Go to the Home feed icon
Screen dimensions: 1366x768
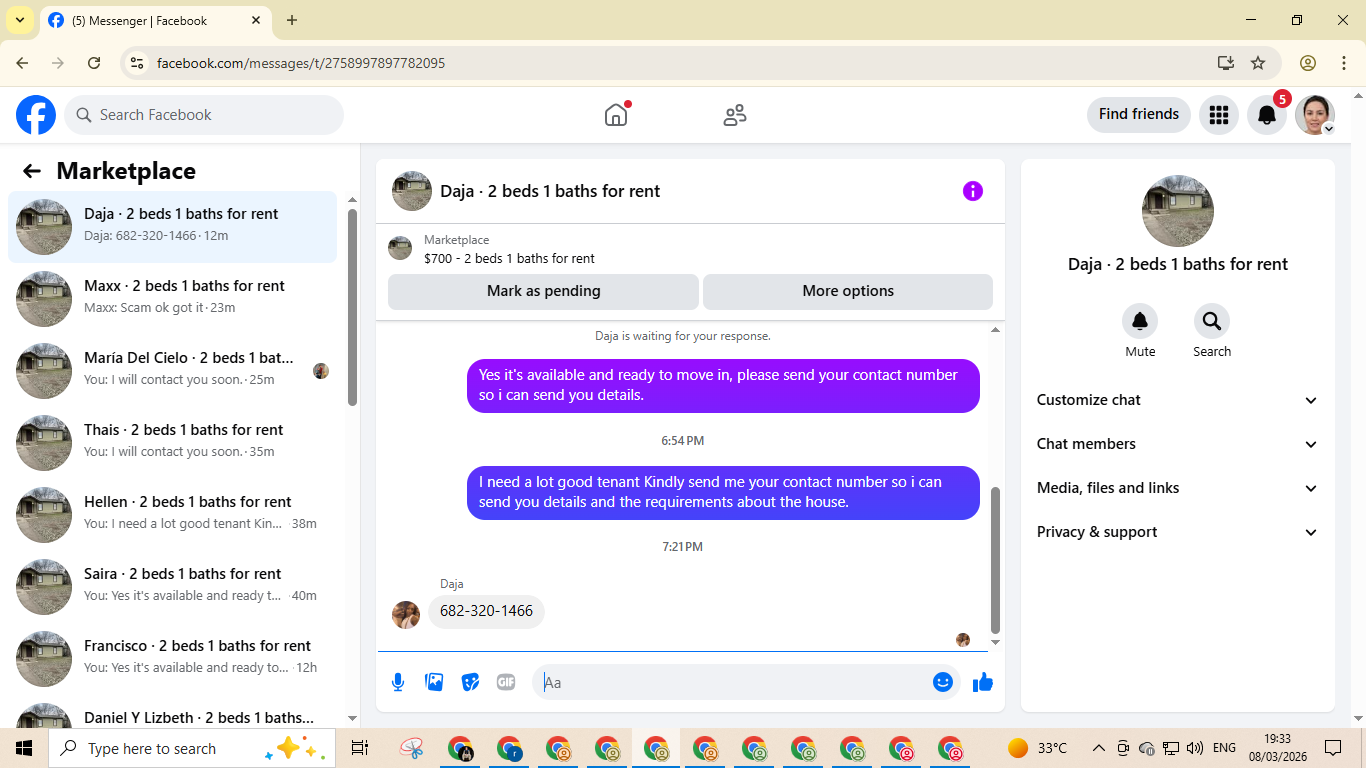[616, 115]
